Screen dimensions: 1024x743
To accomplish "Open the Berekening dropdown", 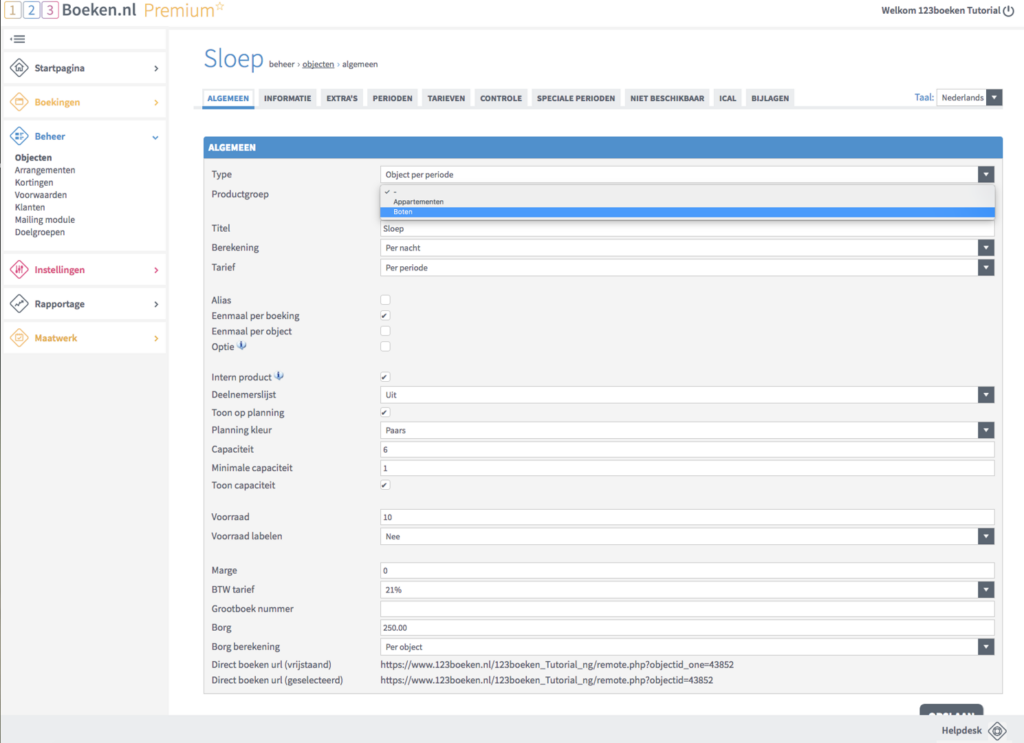I will [x=687, y=247].
